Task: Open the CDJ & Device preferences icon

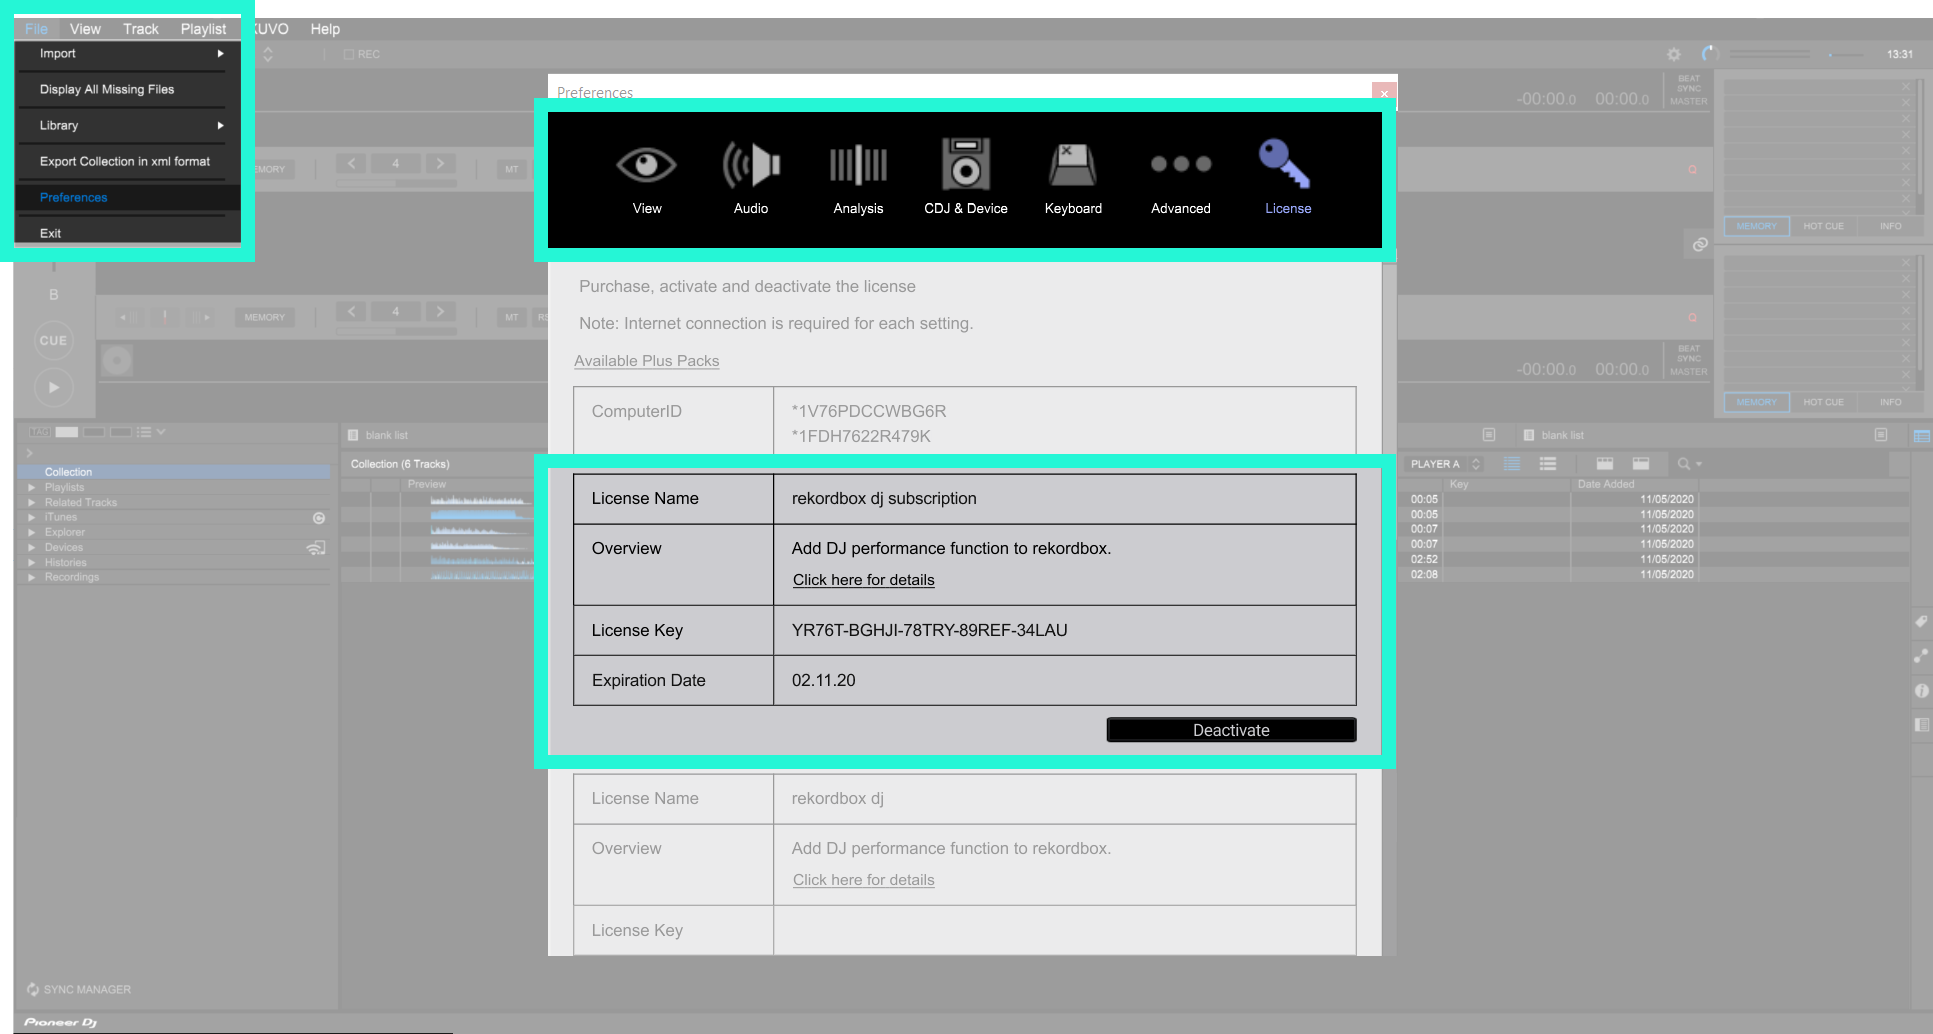Action: (965, 164)
